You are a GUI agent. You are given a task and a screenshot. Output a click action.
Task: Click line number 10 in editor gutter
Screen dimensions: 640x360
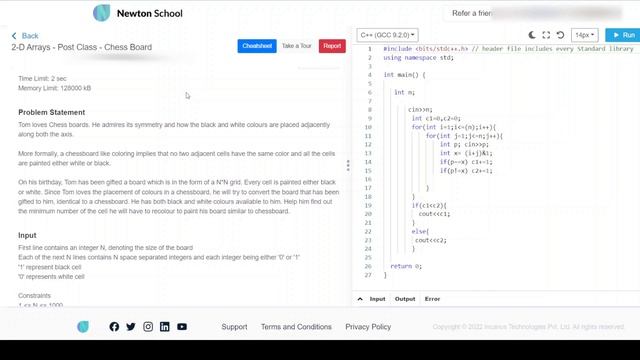368,127
